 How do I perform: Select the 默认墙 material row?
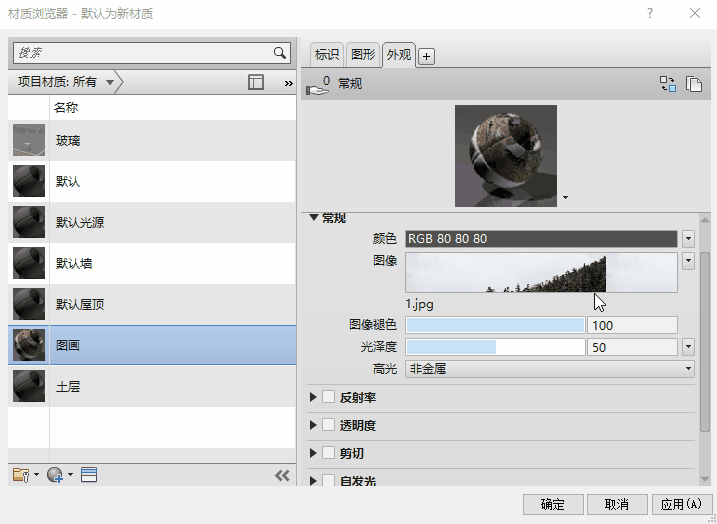point(152,263)
